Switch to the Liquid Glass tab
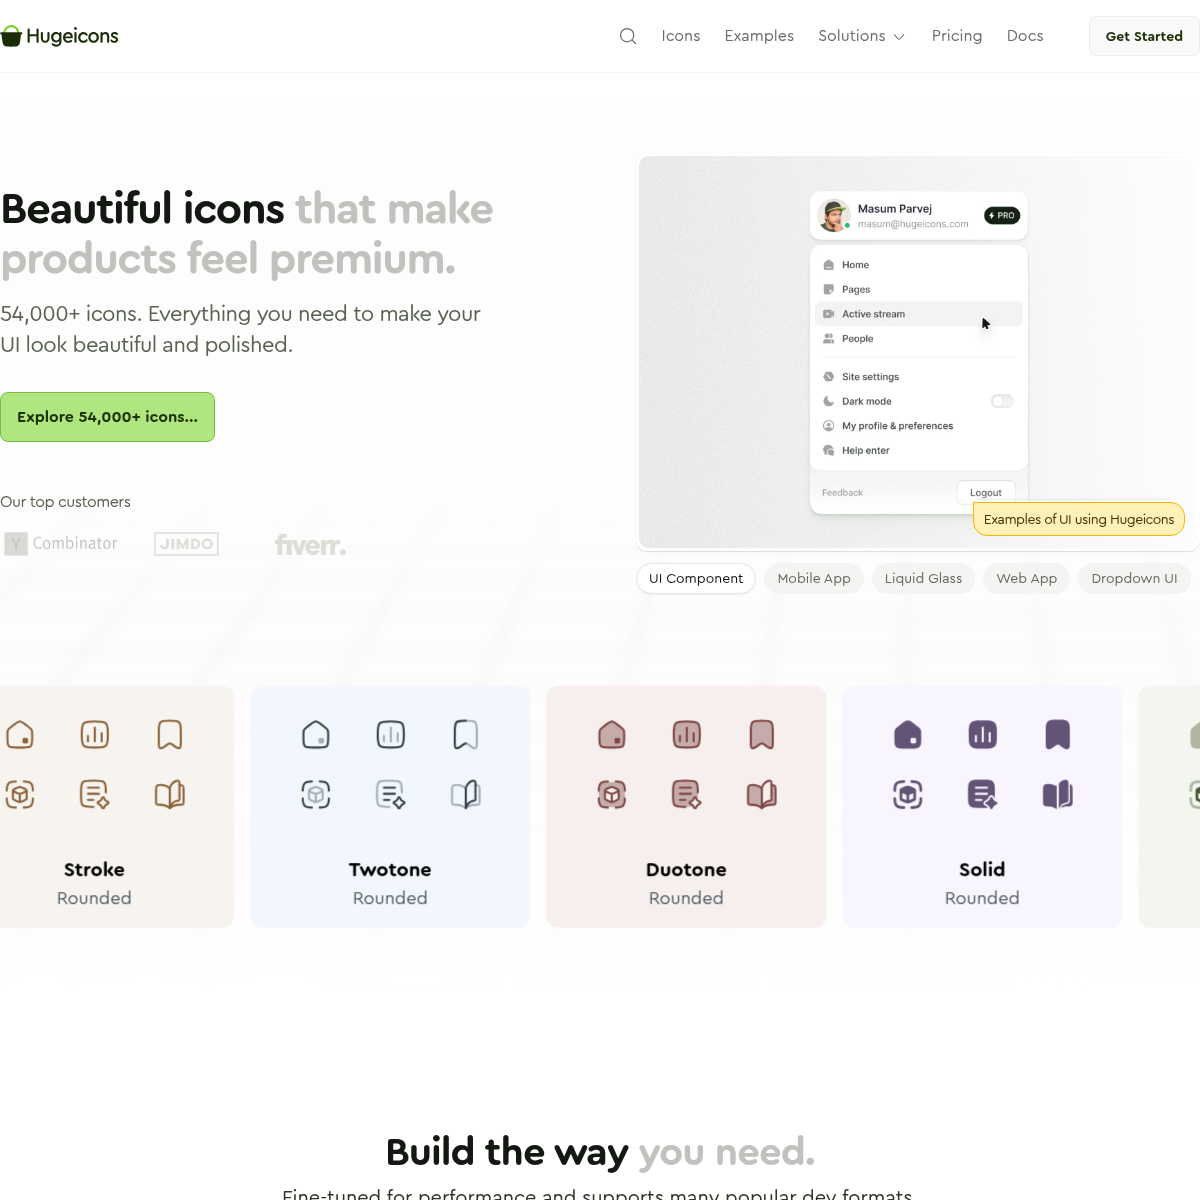The width and height of the screenshot is (1200, 1200). click(923, 578)
